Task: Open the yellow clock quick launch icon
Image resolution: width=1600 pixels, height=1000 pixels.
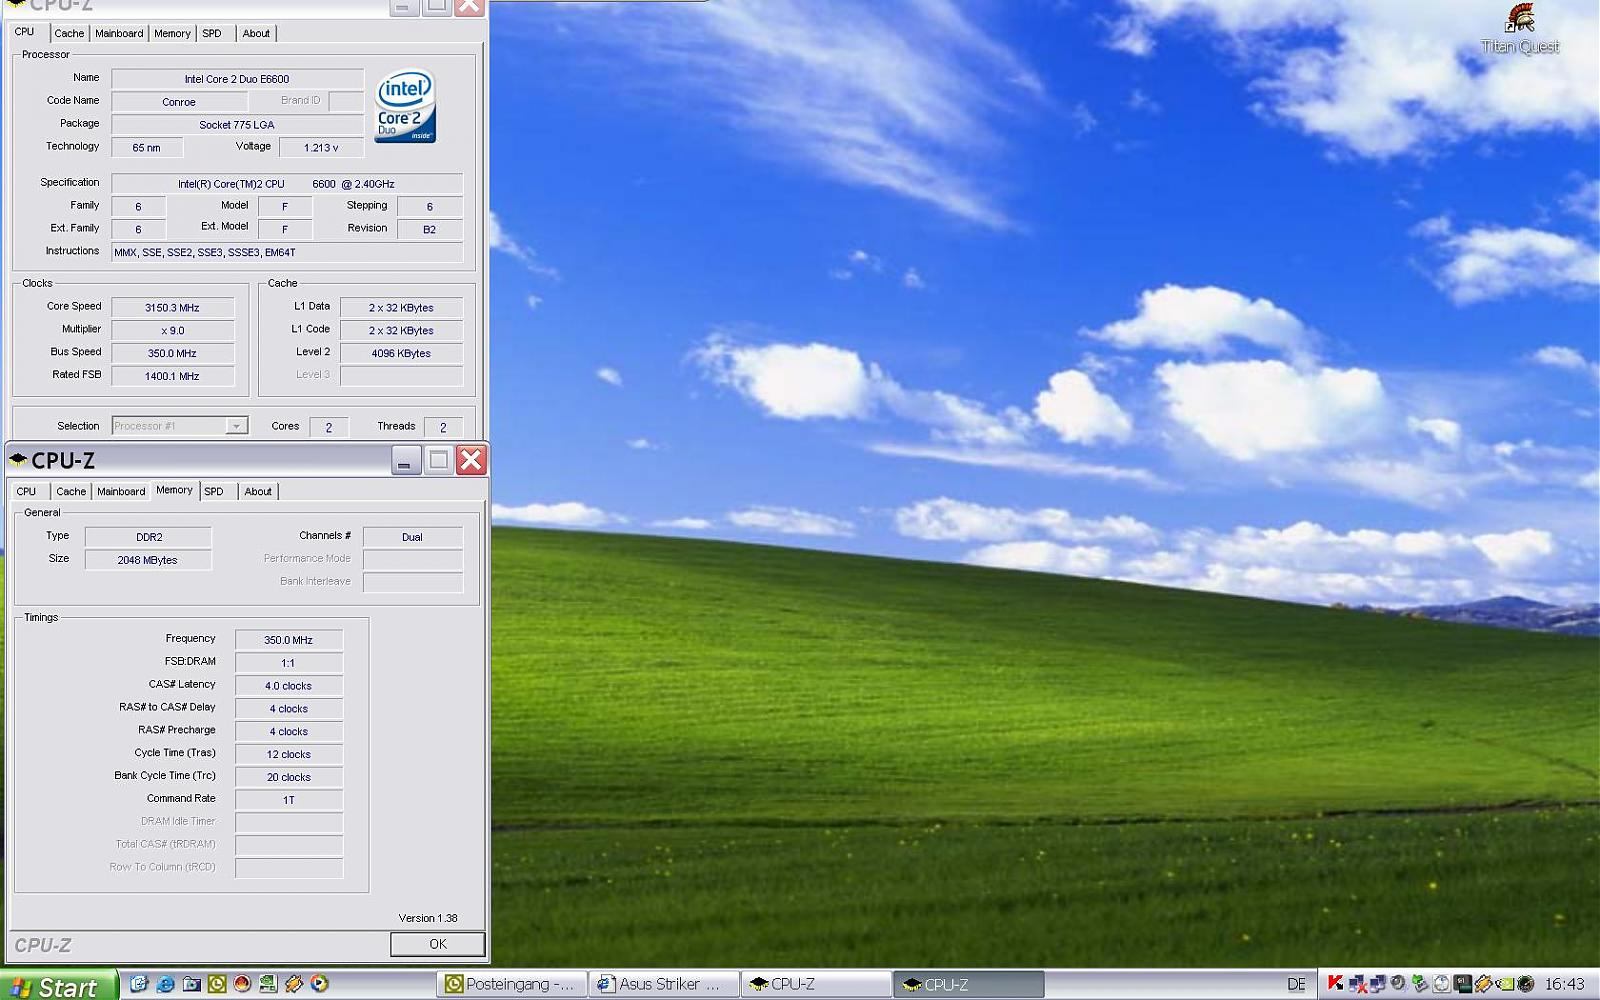Action: [217, 984]
